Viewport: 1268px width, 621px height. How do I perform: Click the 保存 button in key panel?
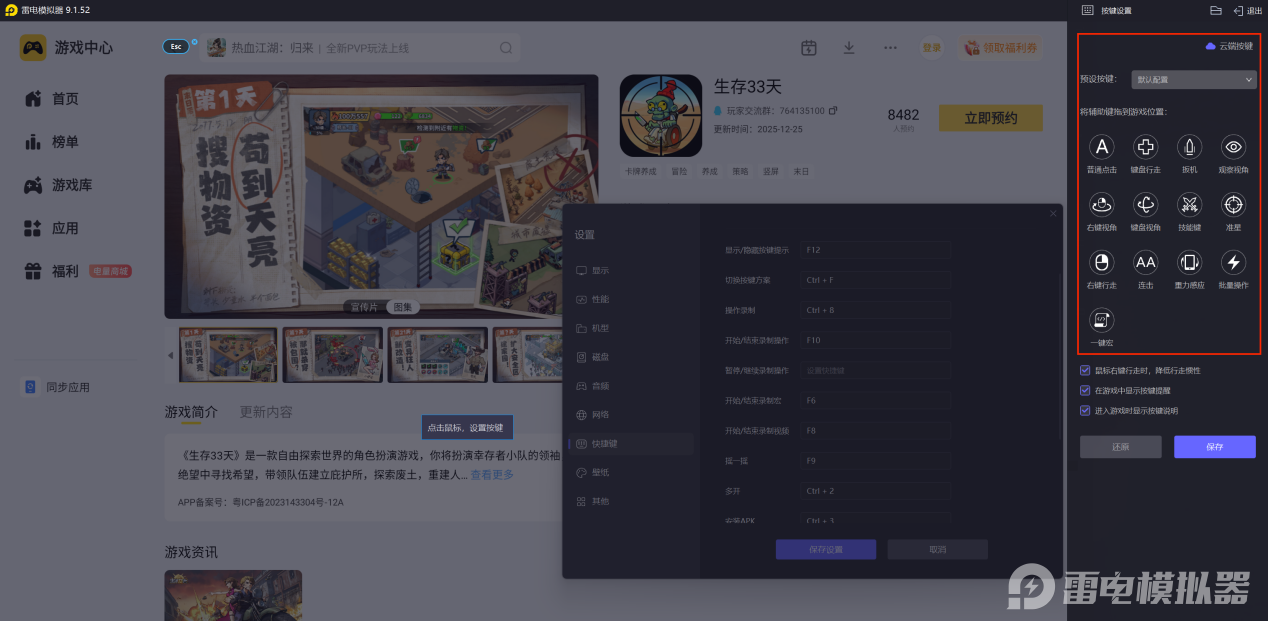pyautogui.click(x=1215, y=447)
